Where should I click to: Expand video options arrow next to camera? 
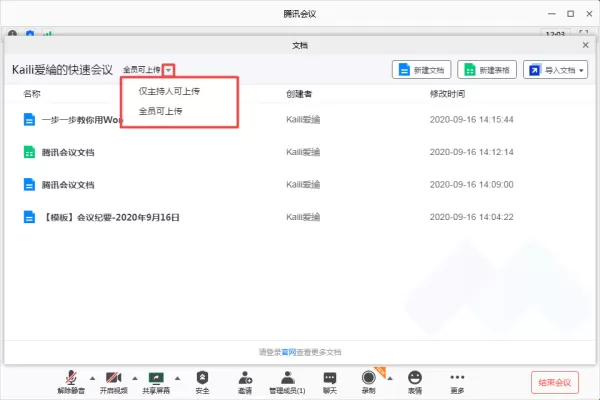pyautogui.click(x=135, y=378)
